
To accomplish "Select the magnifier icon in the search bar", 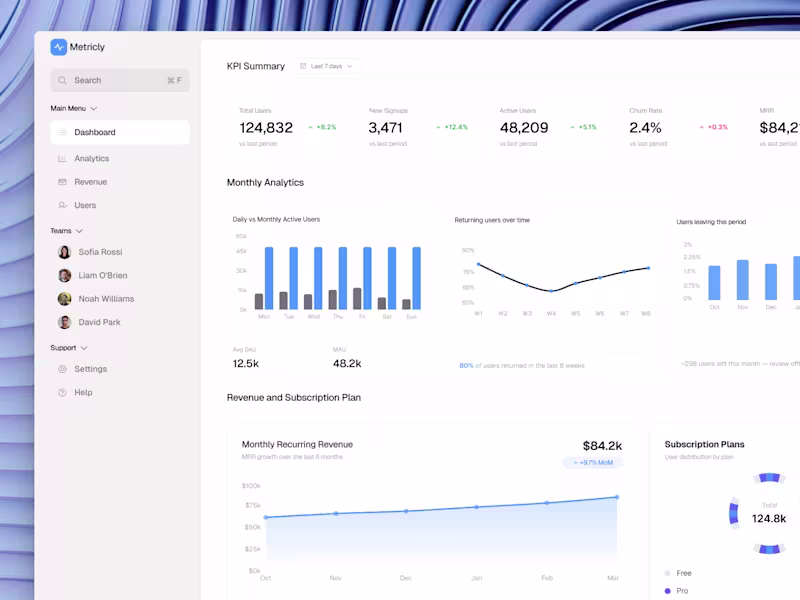I will [x=63, y=80].
